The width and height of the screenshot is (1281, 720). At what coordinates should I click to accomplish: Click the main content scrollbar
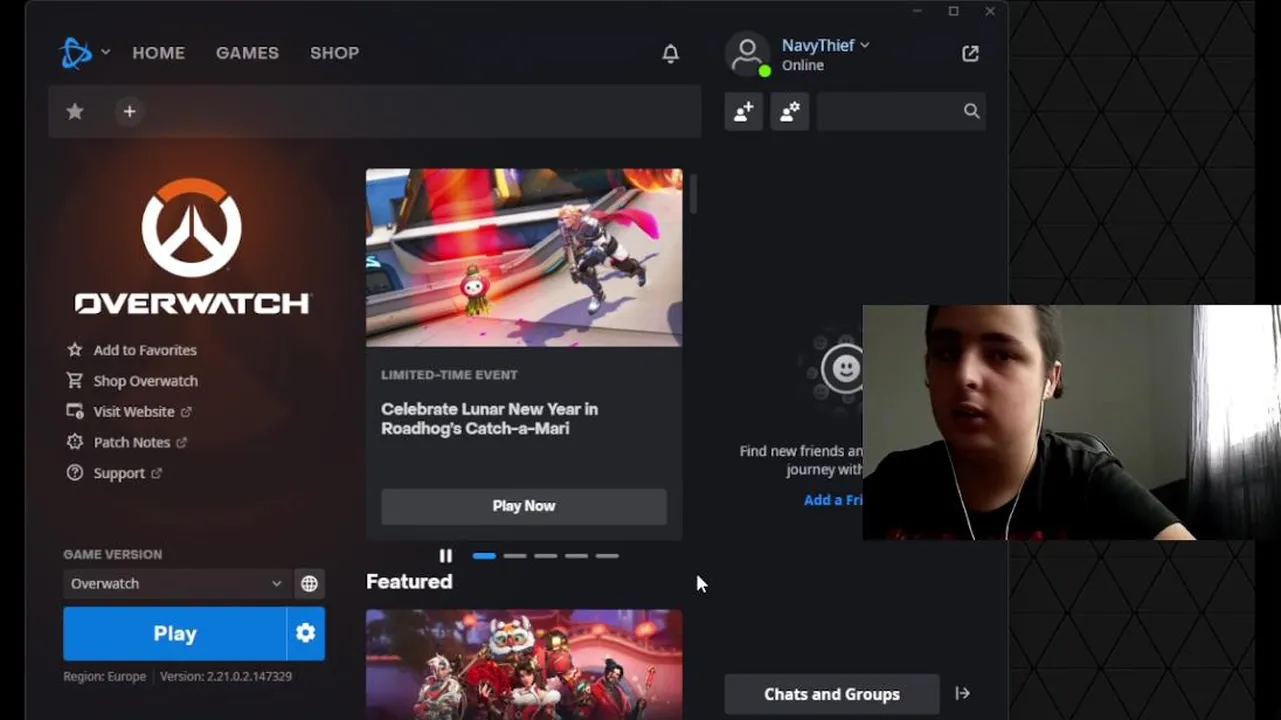pos(693,193)
